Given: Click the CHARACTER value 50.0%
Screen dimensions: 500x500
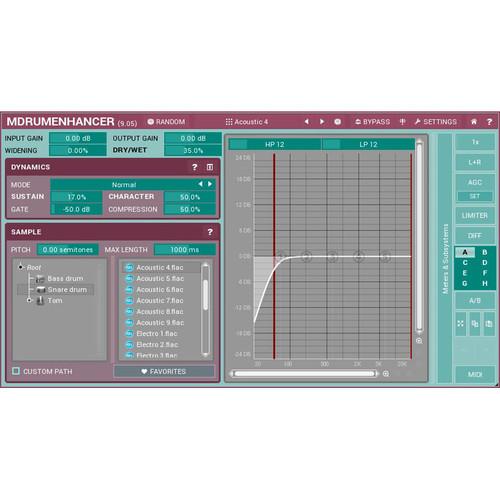Looking at the screenshot, I should pos(190,197).
